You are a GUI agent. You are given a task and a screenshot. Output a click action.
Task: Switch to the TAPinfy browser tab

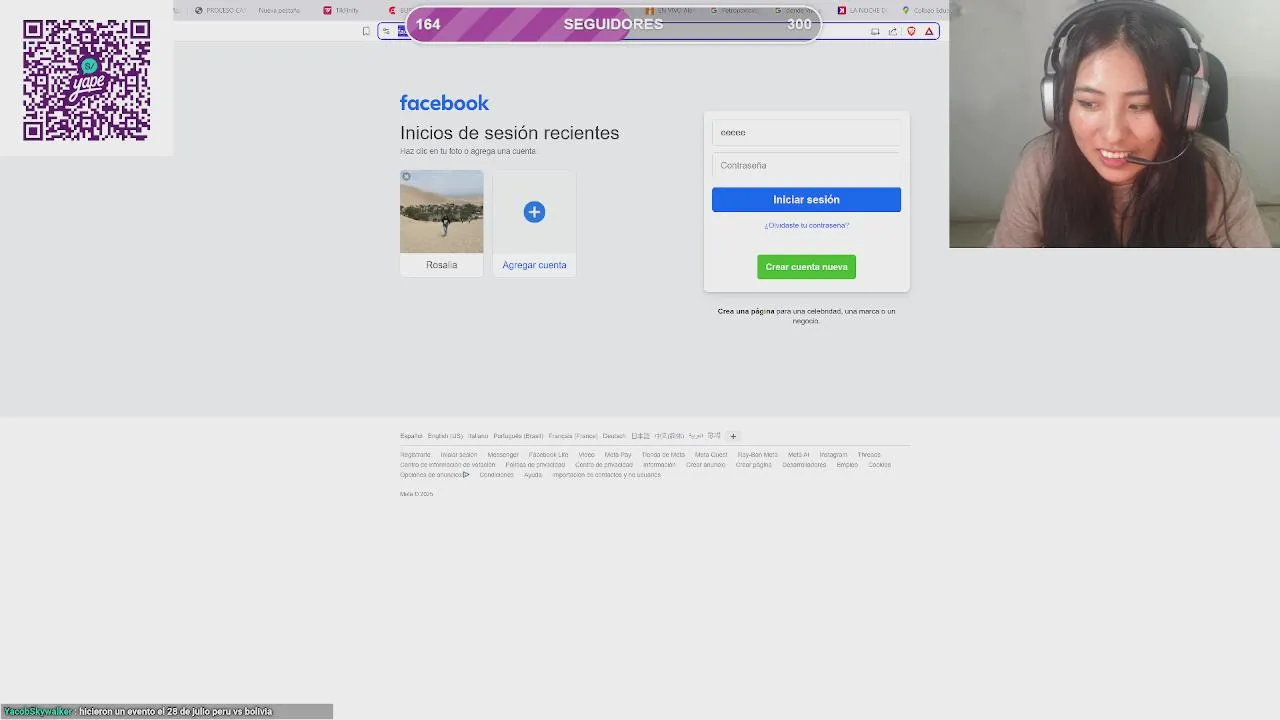click(x=342, y=10)
